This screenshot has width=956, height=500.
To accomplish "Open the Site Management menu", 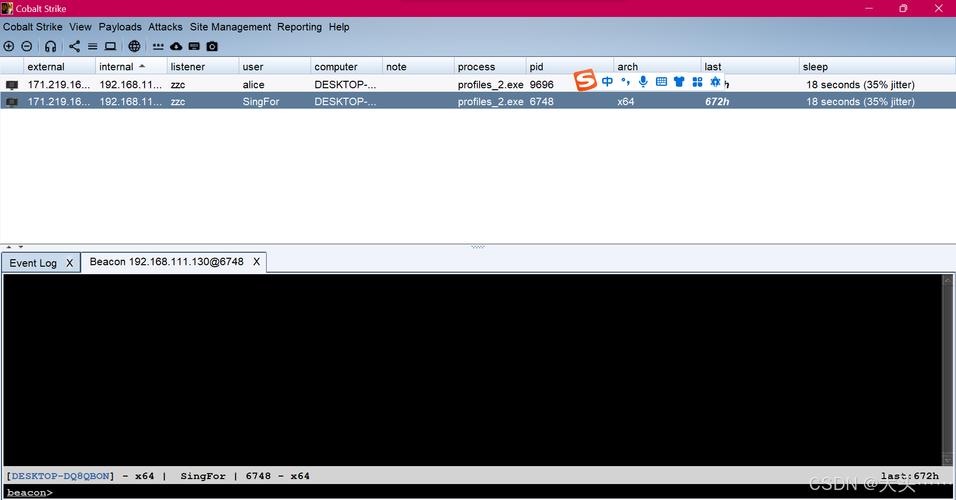I will point(230,27).
